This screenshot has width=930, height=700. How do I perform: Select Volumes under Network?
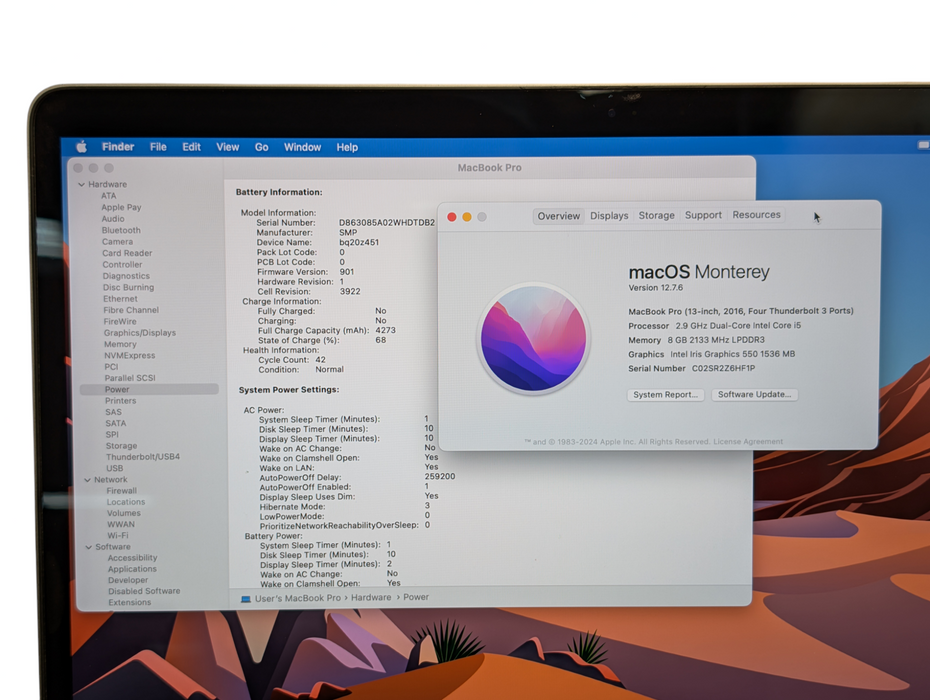tap(124, 513)
